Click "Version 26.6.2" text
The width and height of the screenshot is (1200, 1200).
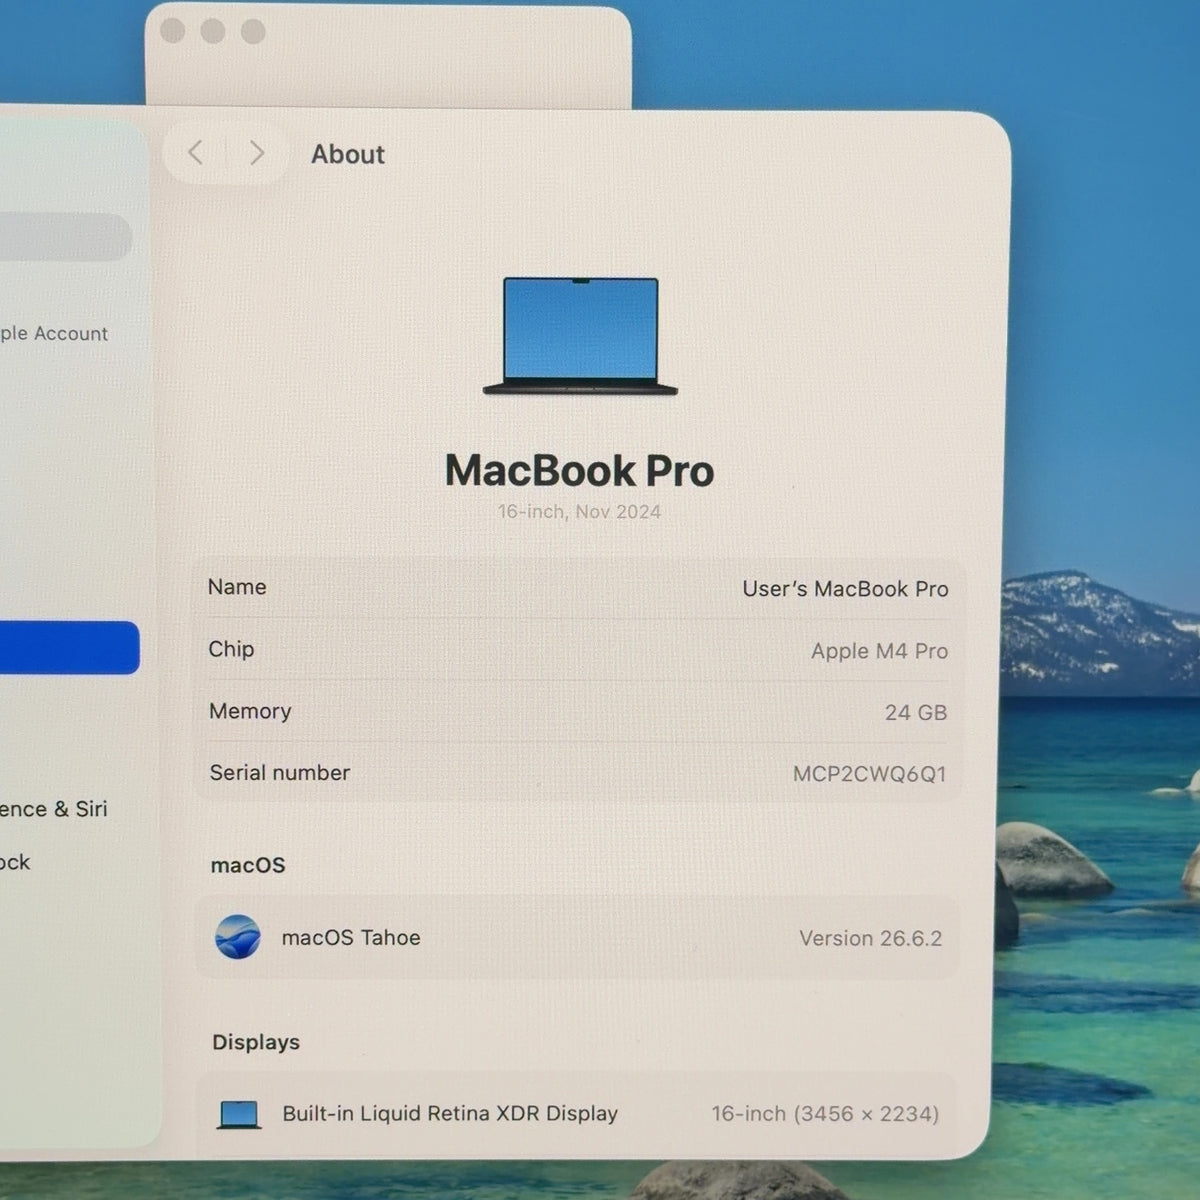(870, 938)
